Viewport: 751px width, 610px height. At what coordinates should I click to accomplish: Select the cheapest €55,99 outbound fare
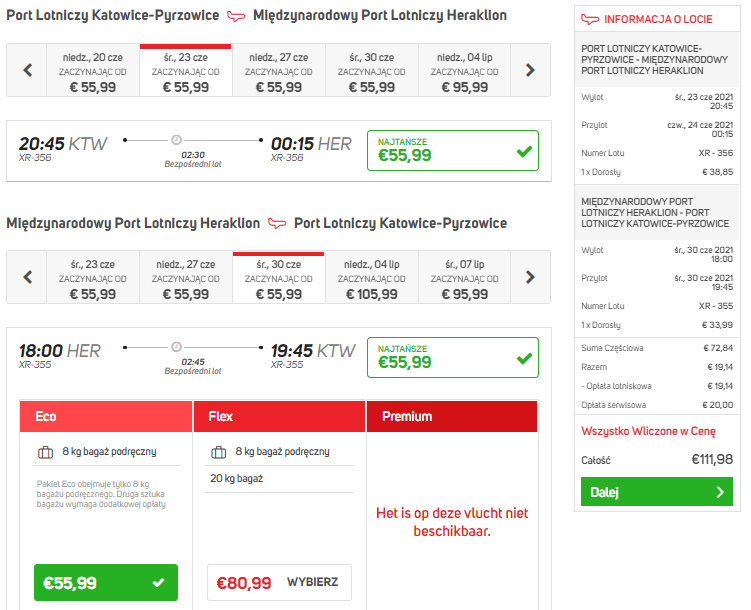click(x=453, y=150)
